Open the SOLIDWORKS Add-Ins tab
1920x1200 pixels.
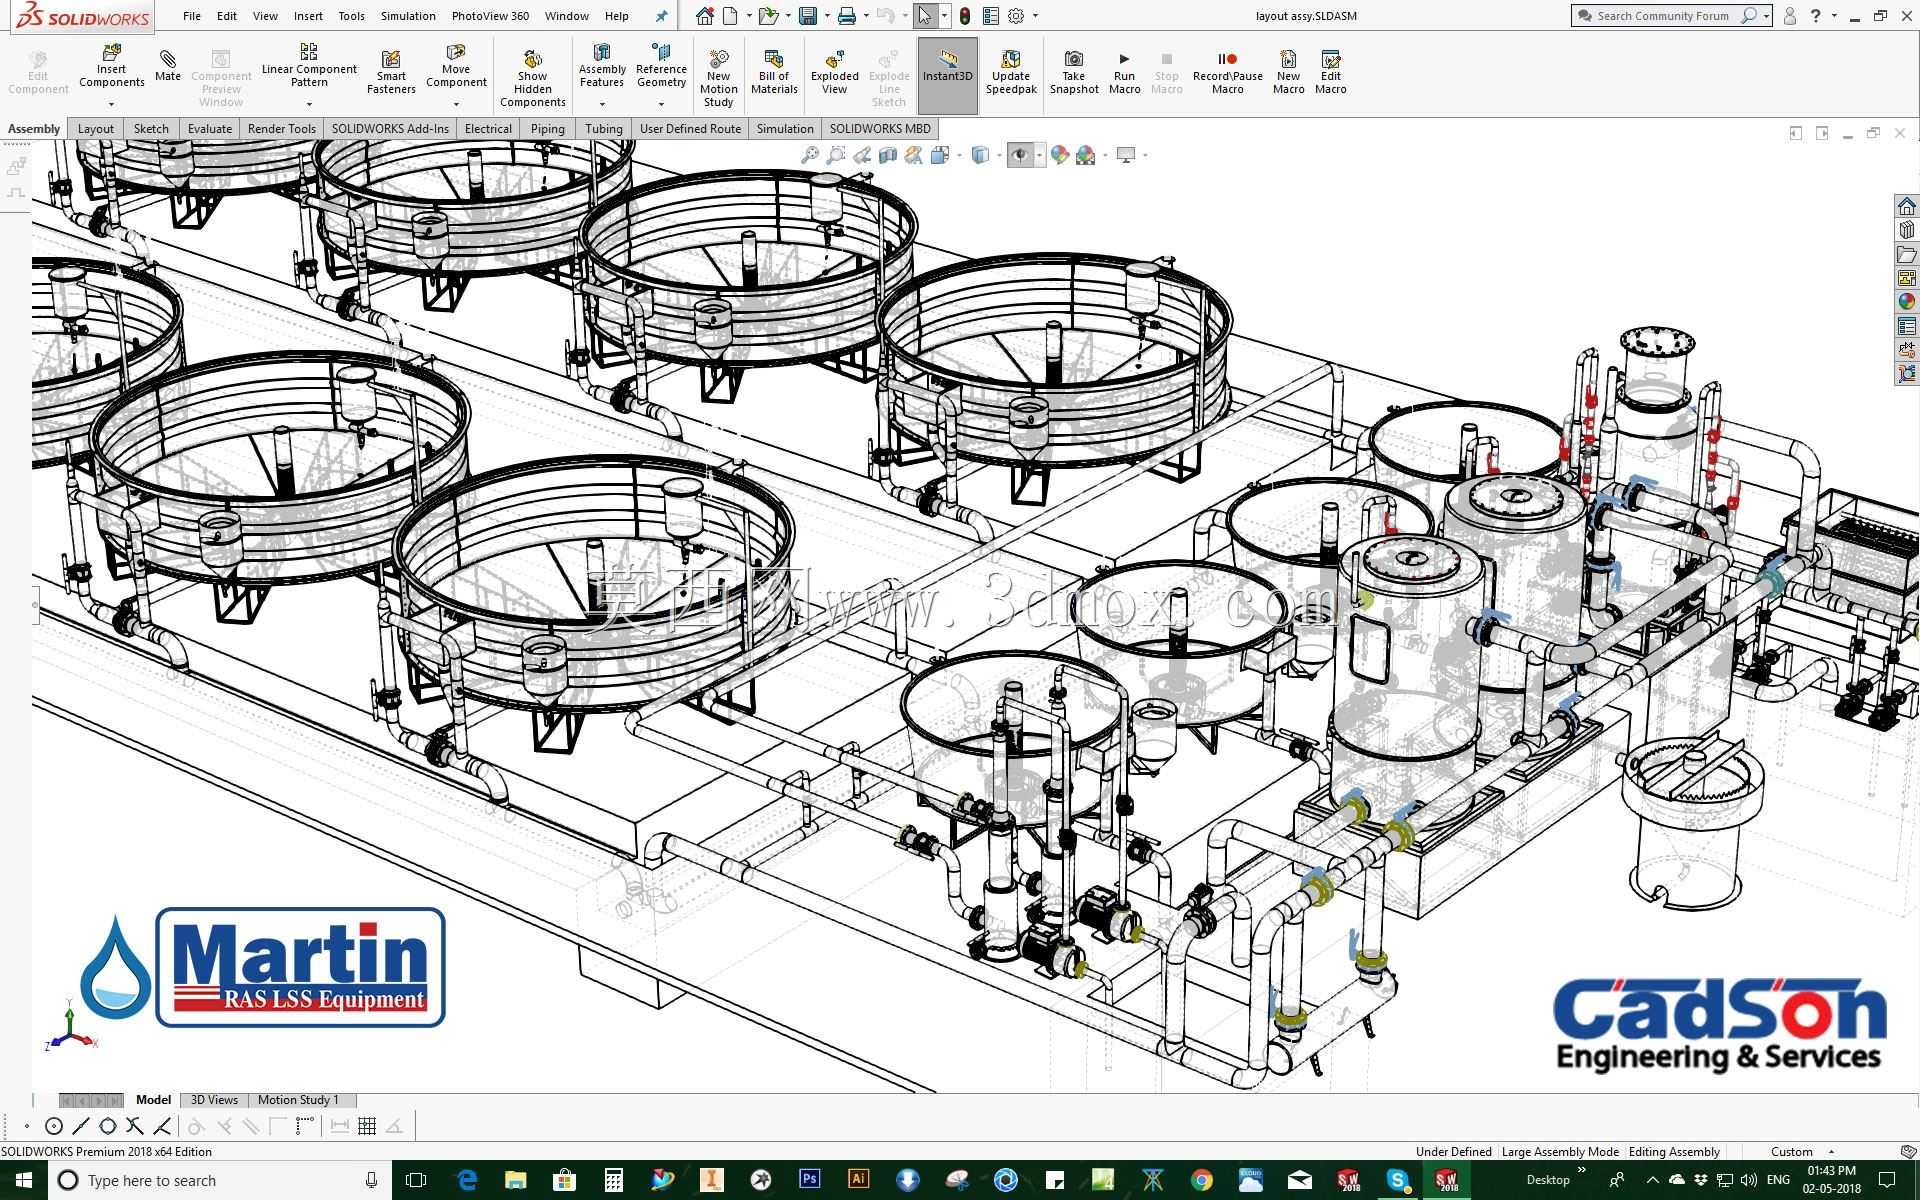pyautogui.click(x=390, y=129)
